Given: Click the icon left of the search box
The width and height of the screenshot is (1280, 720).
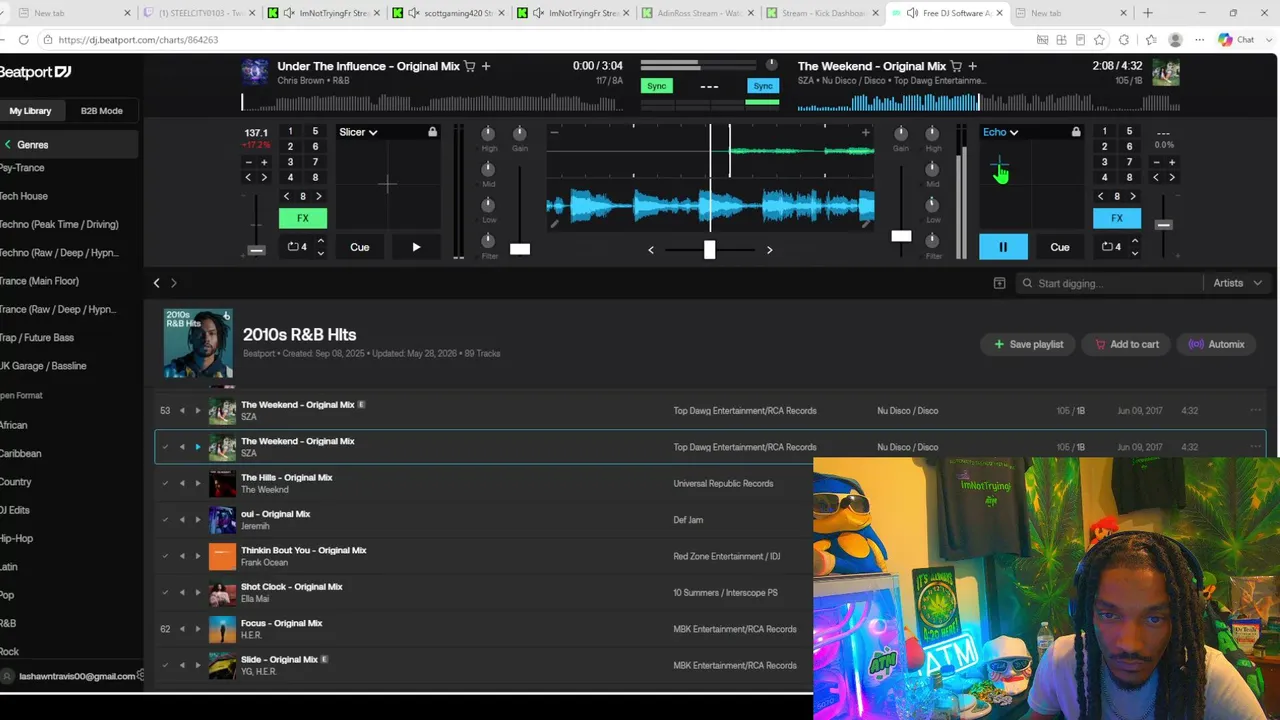Looking at the screenshot, I should (999, 284).
